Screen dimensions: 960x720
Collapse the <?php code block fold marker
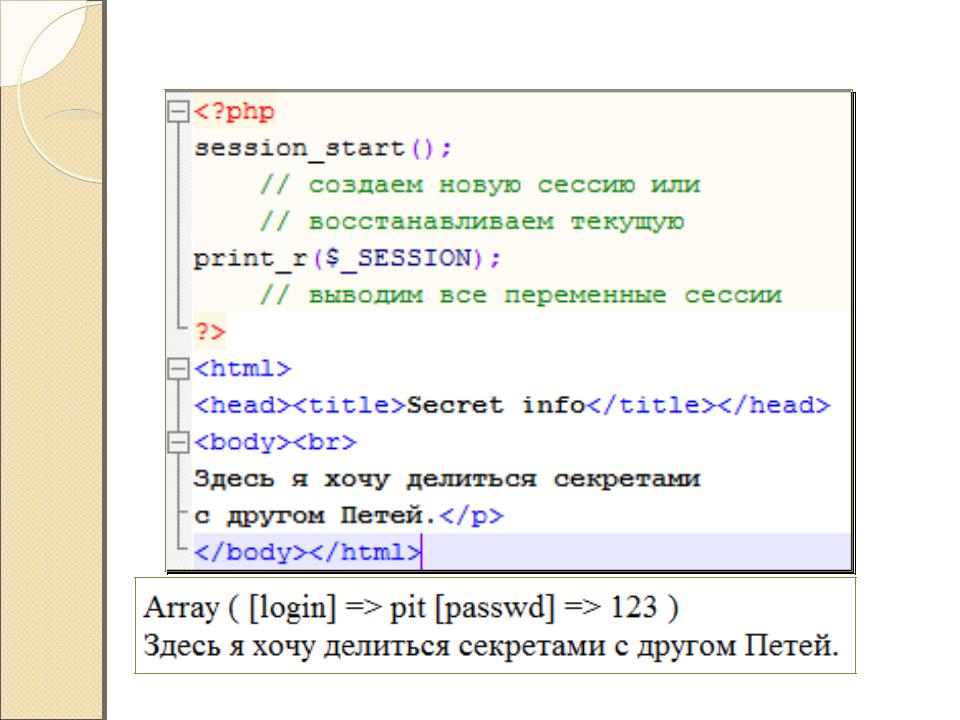click(178, 111)
